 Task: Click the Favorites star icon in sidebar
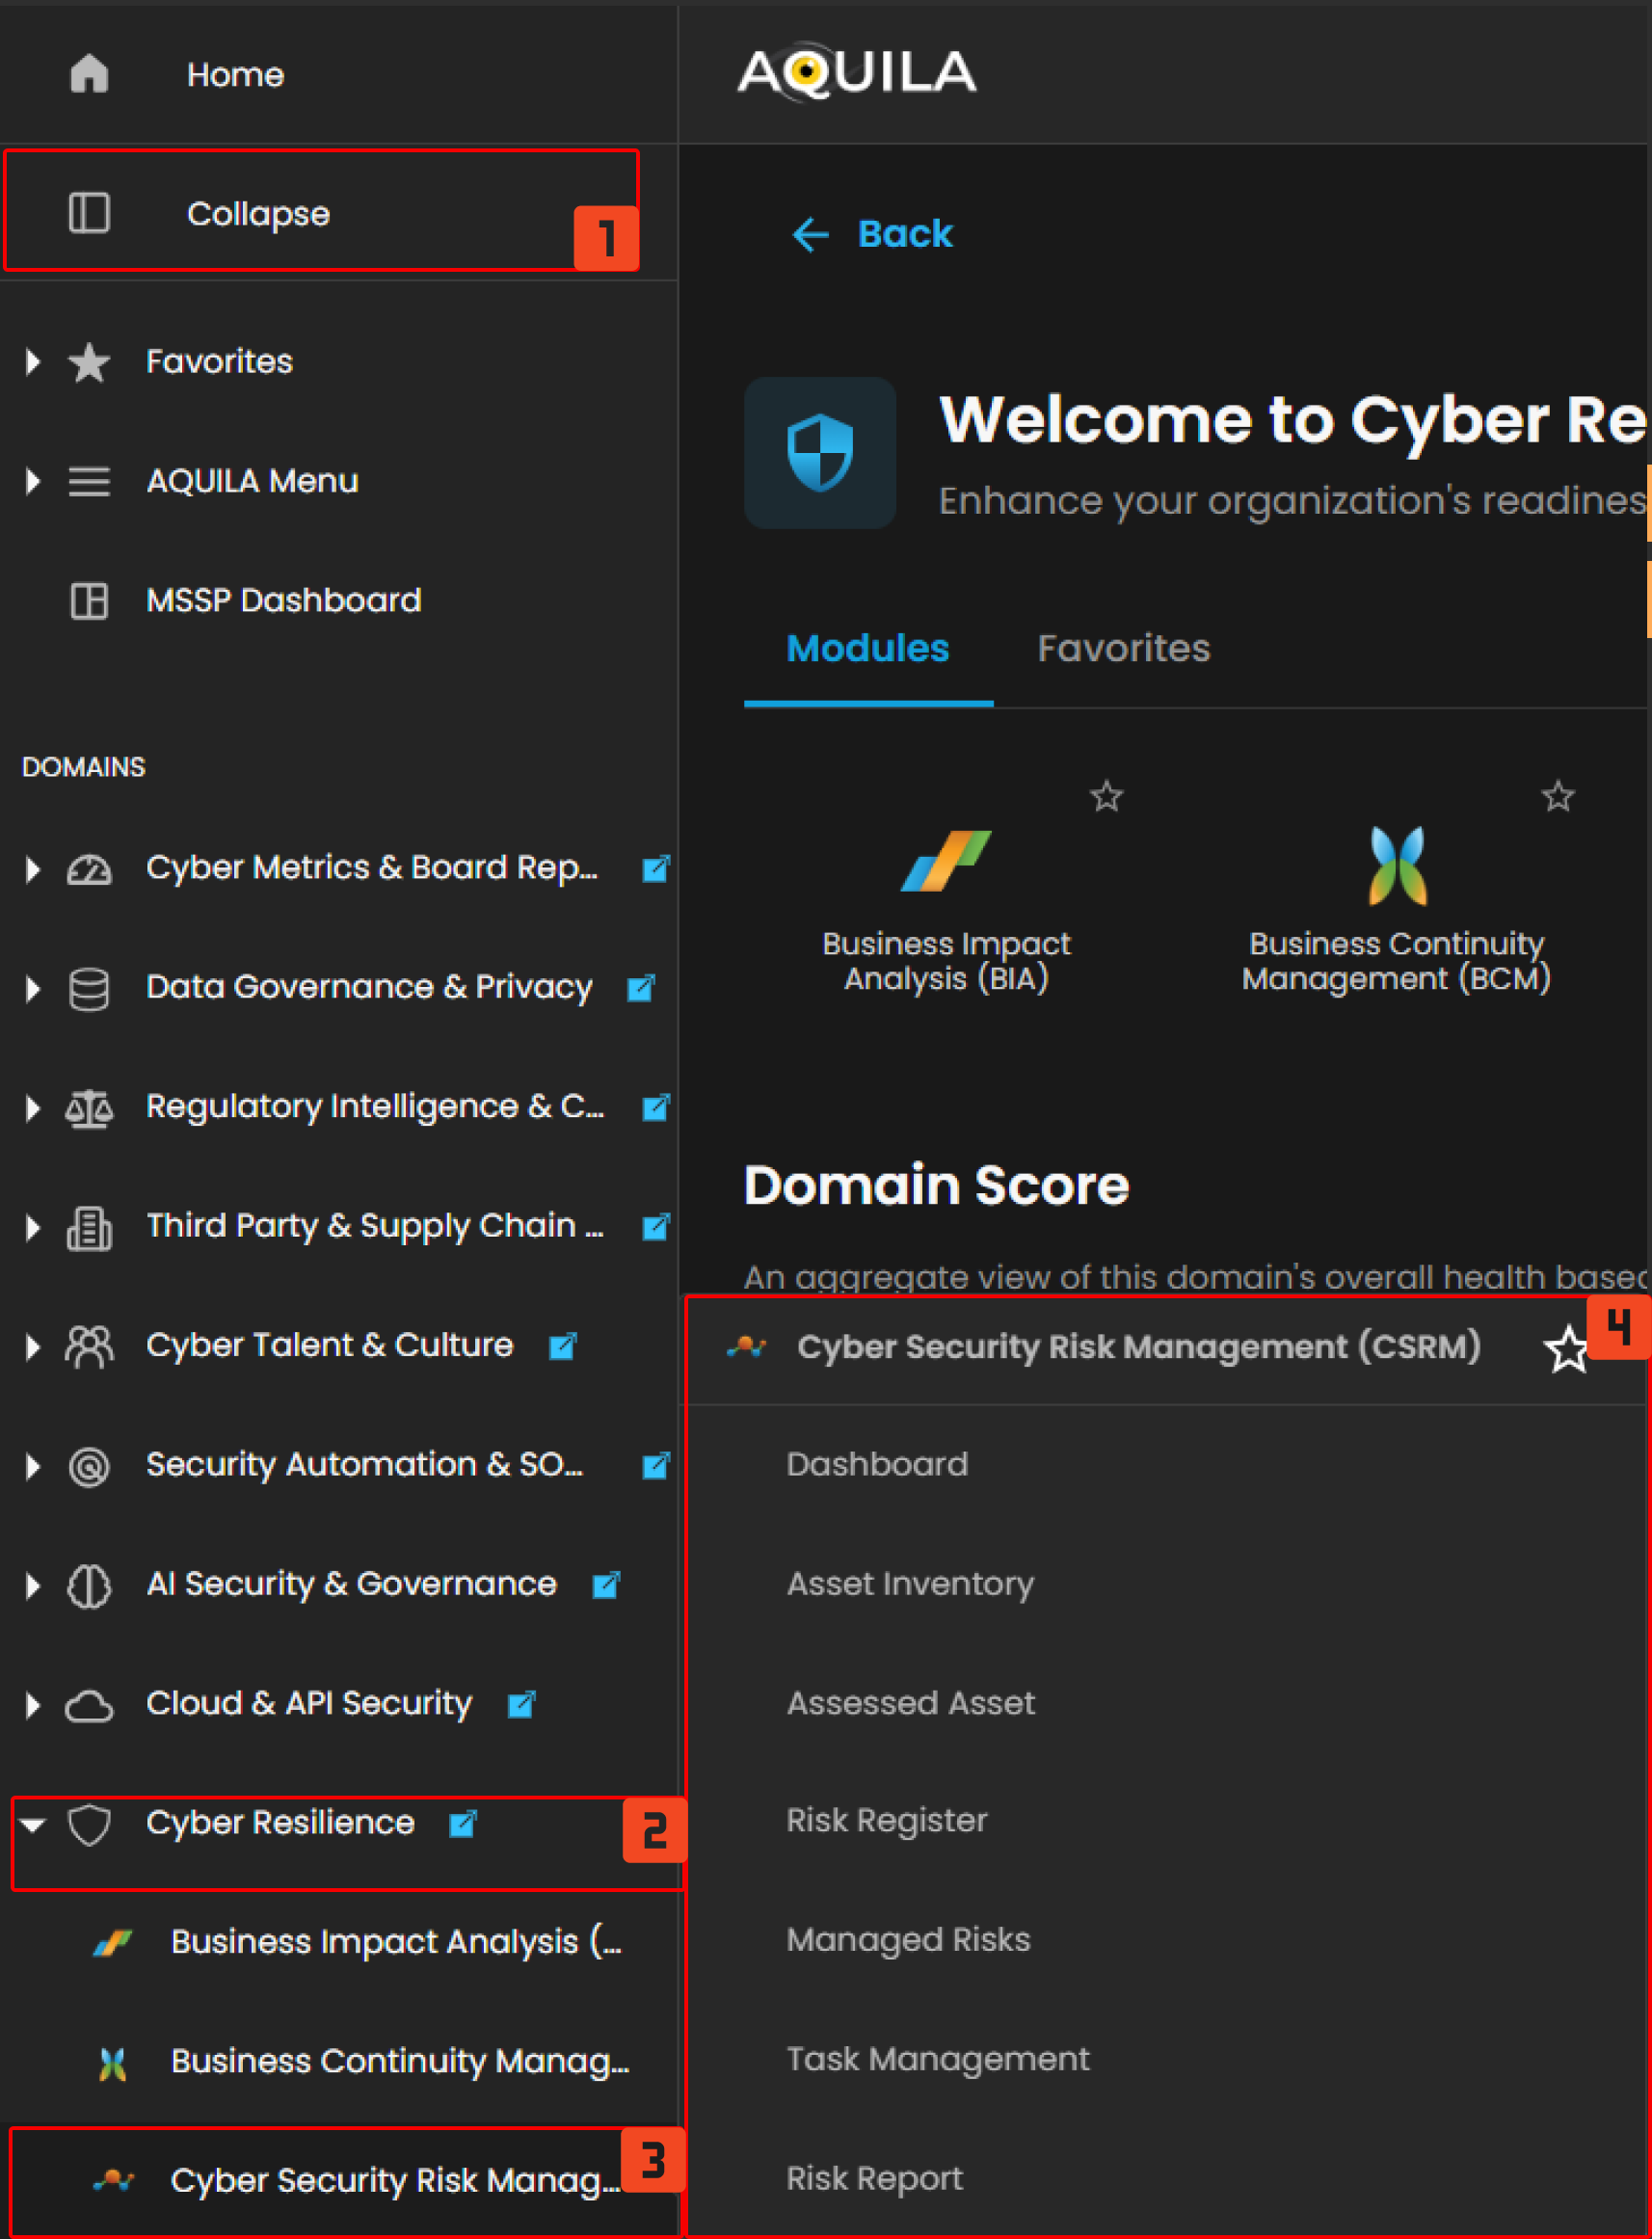point(89,362)
